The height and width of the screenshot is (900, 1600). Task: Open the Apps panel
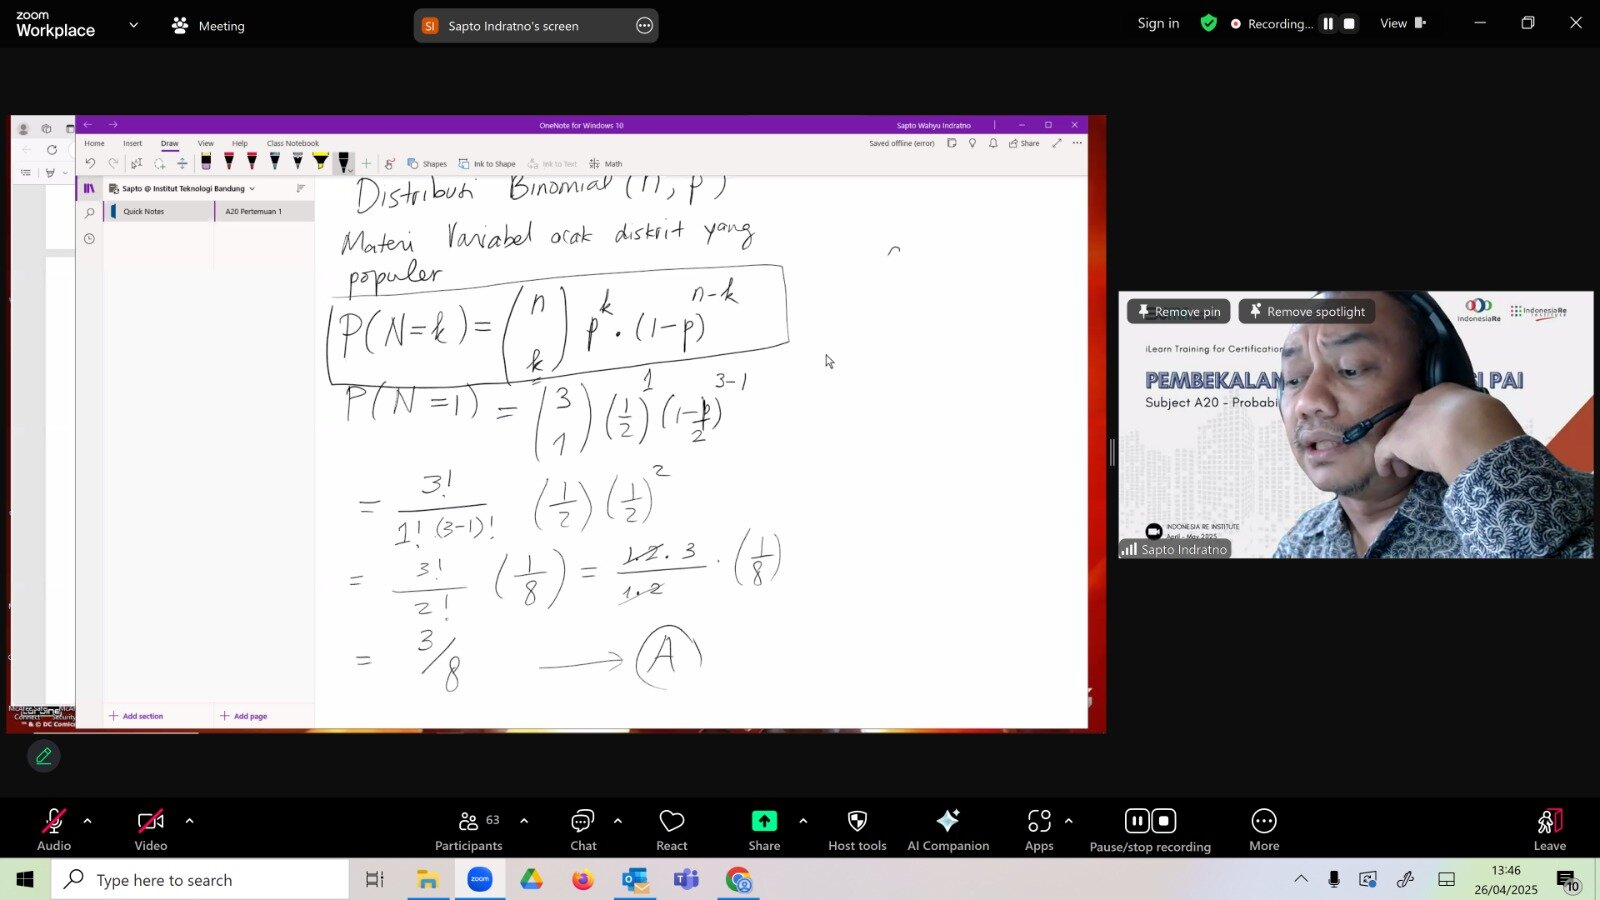click(1039, 830)
